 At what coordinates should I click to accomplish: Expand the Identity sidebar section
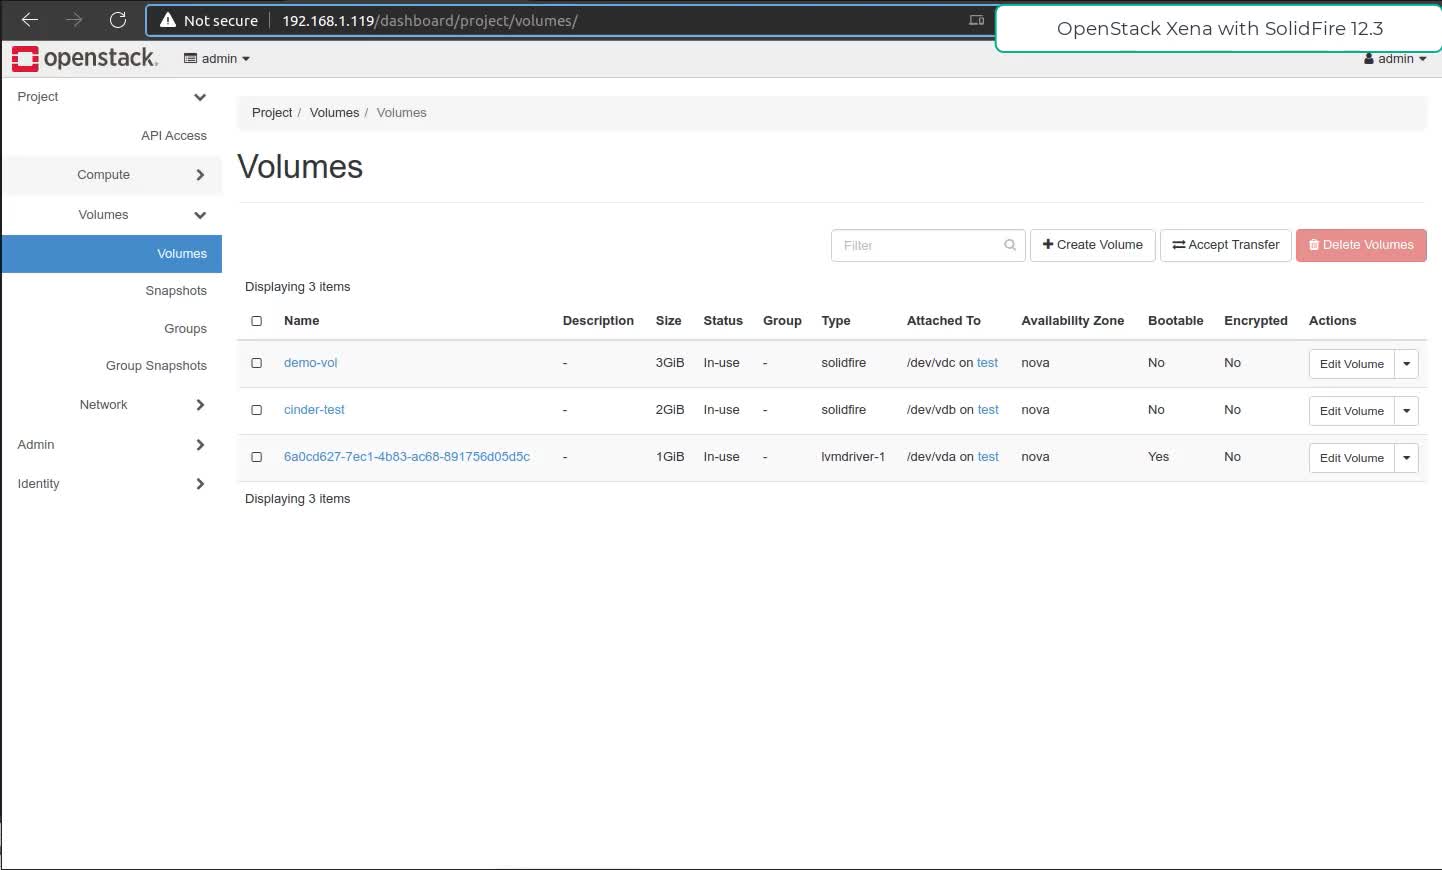111,484
